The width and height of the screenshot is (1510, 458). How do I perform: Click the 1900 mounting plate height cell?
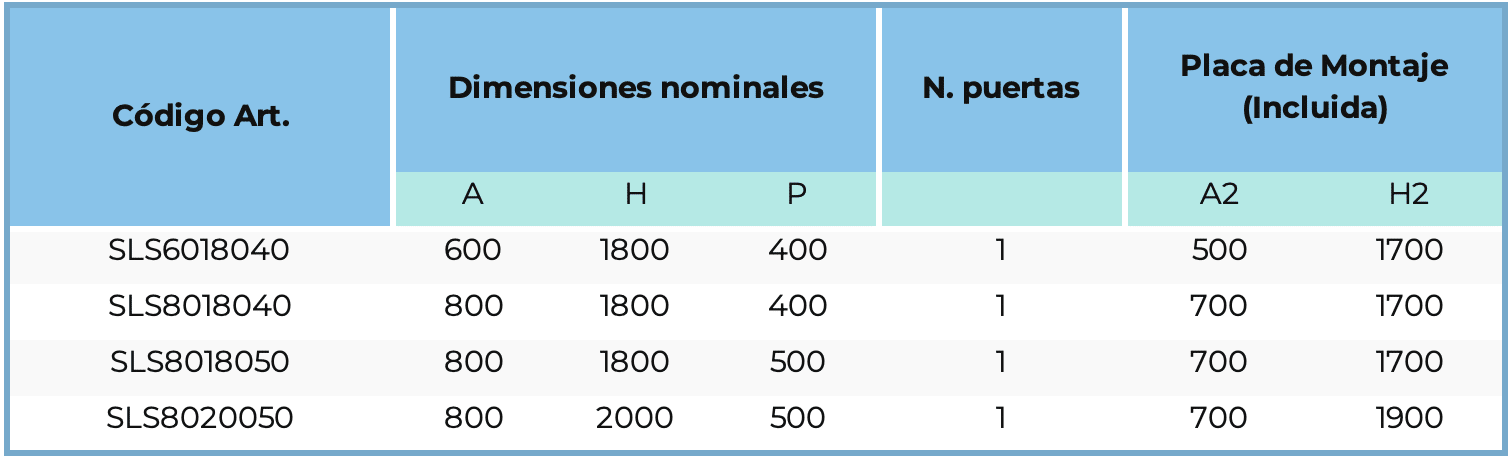point(1409,418)
